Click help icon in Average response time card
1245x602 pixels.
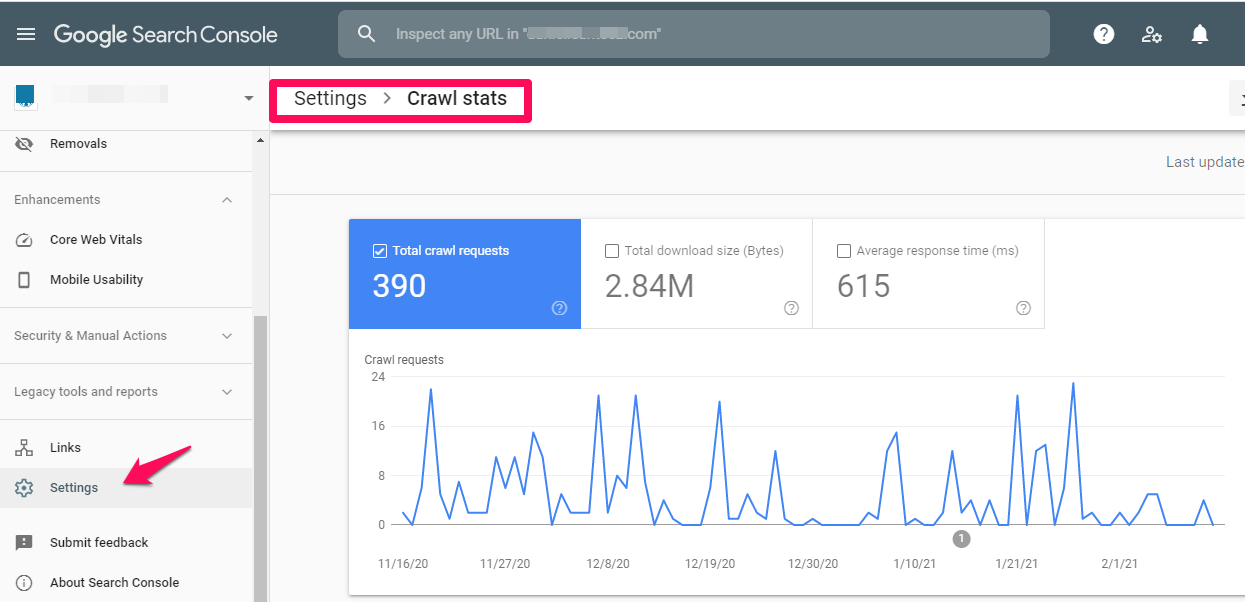pos(1023,308)
